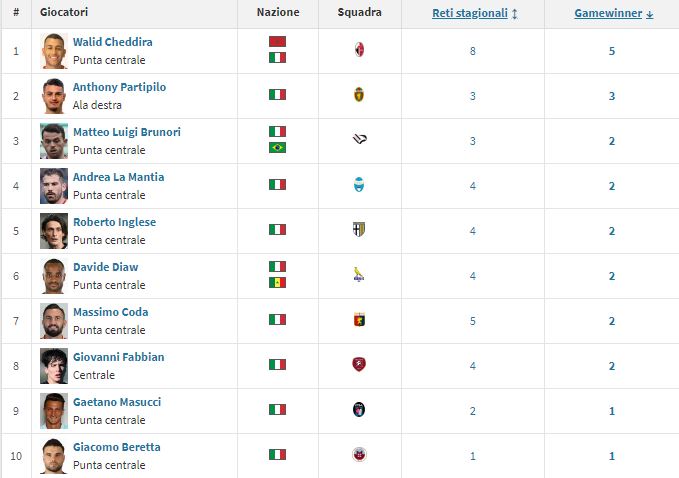Click Andrea La Mantia's club crest
The width and height of the screenshot is (679, 478).
pos(360,185)
